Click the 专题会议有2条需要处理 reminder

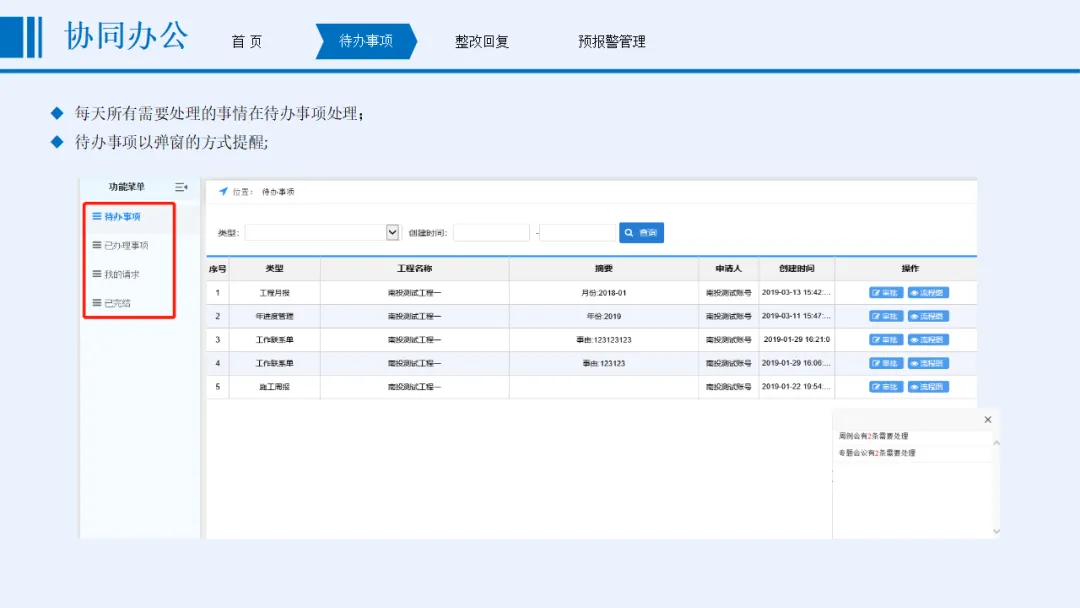[877, 453]
